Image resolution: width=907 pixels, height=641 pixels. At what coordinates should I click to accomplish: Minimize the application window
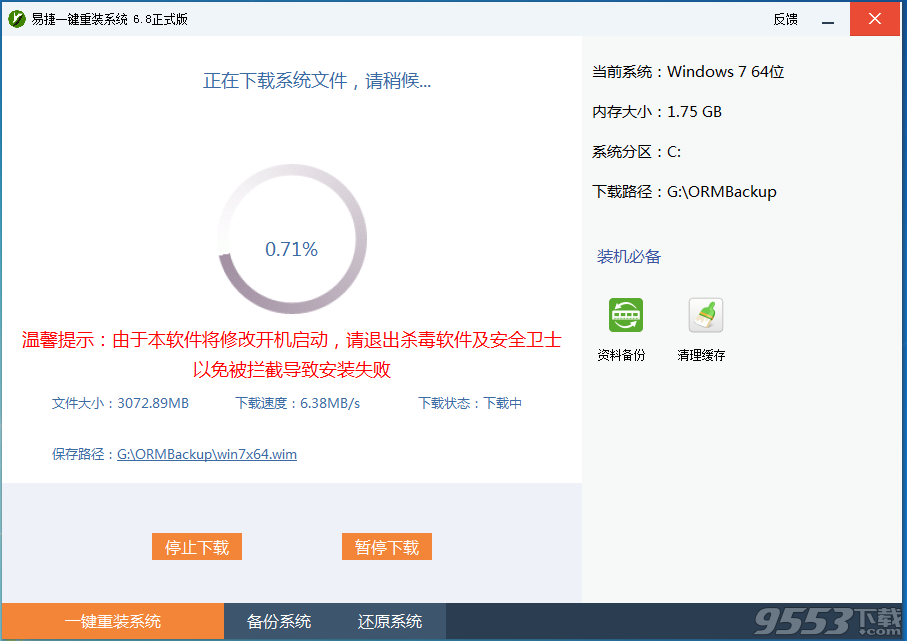click(828, 19)
